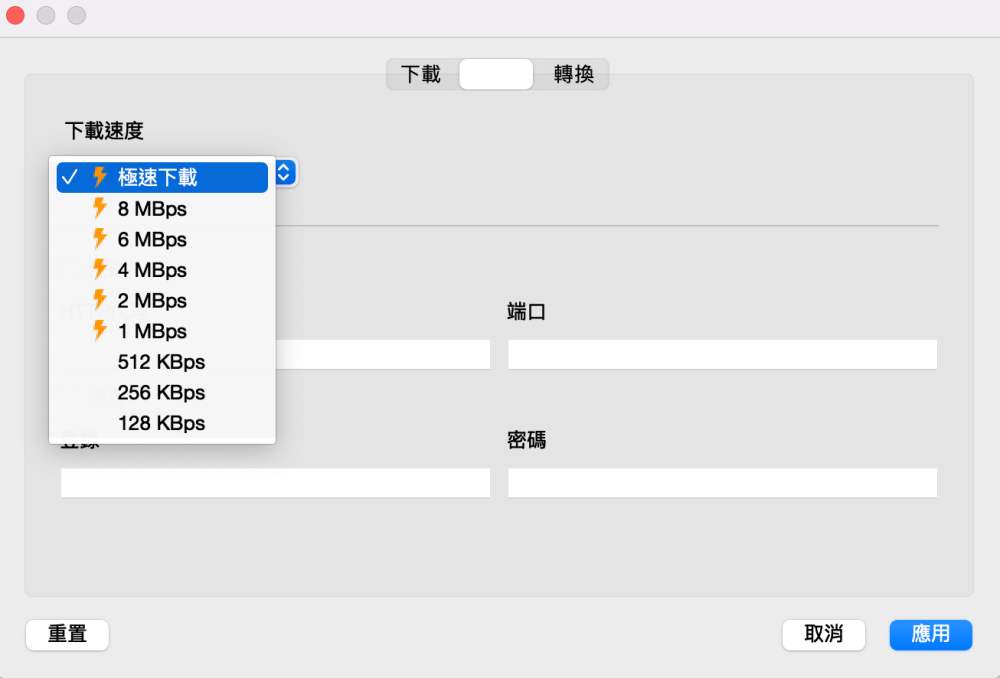This screenshot has height=678, width=1000.
Task: Select the 512 KBps speed option
Action: [161, 362]
